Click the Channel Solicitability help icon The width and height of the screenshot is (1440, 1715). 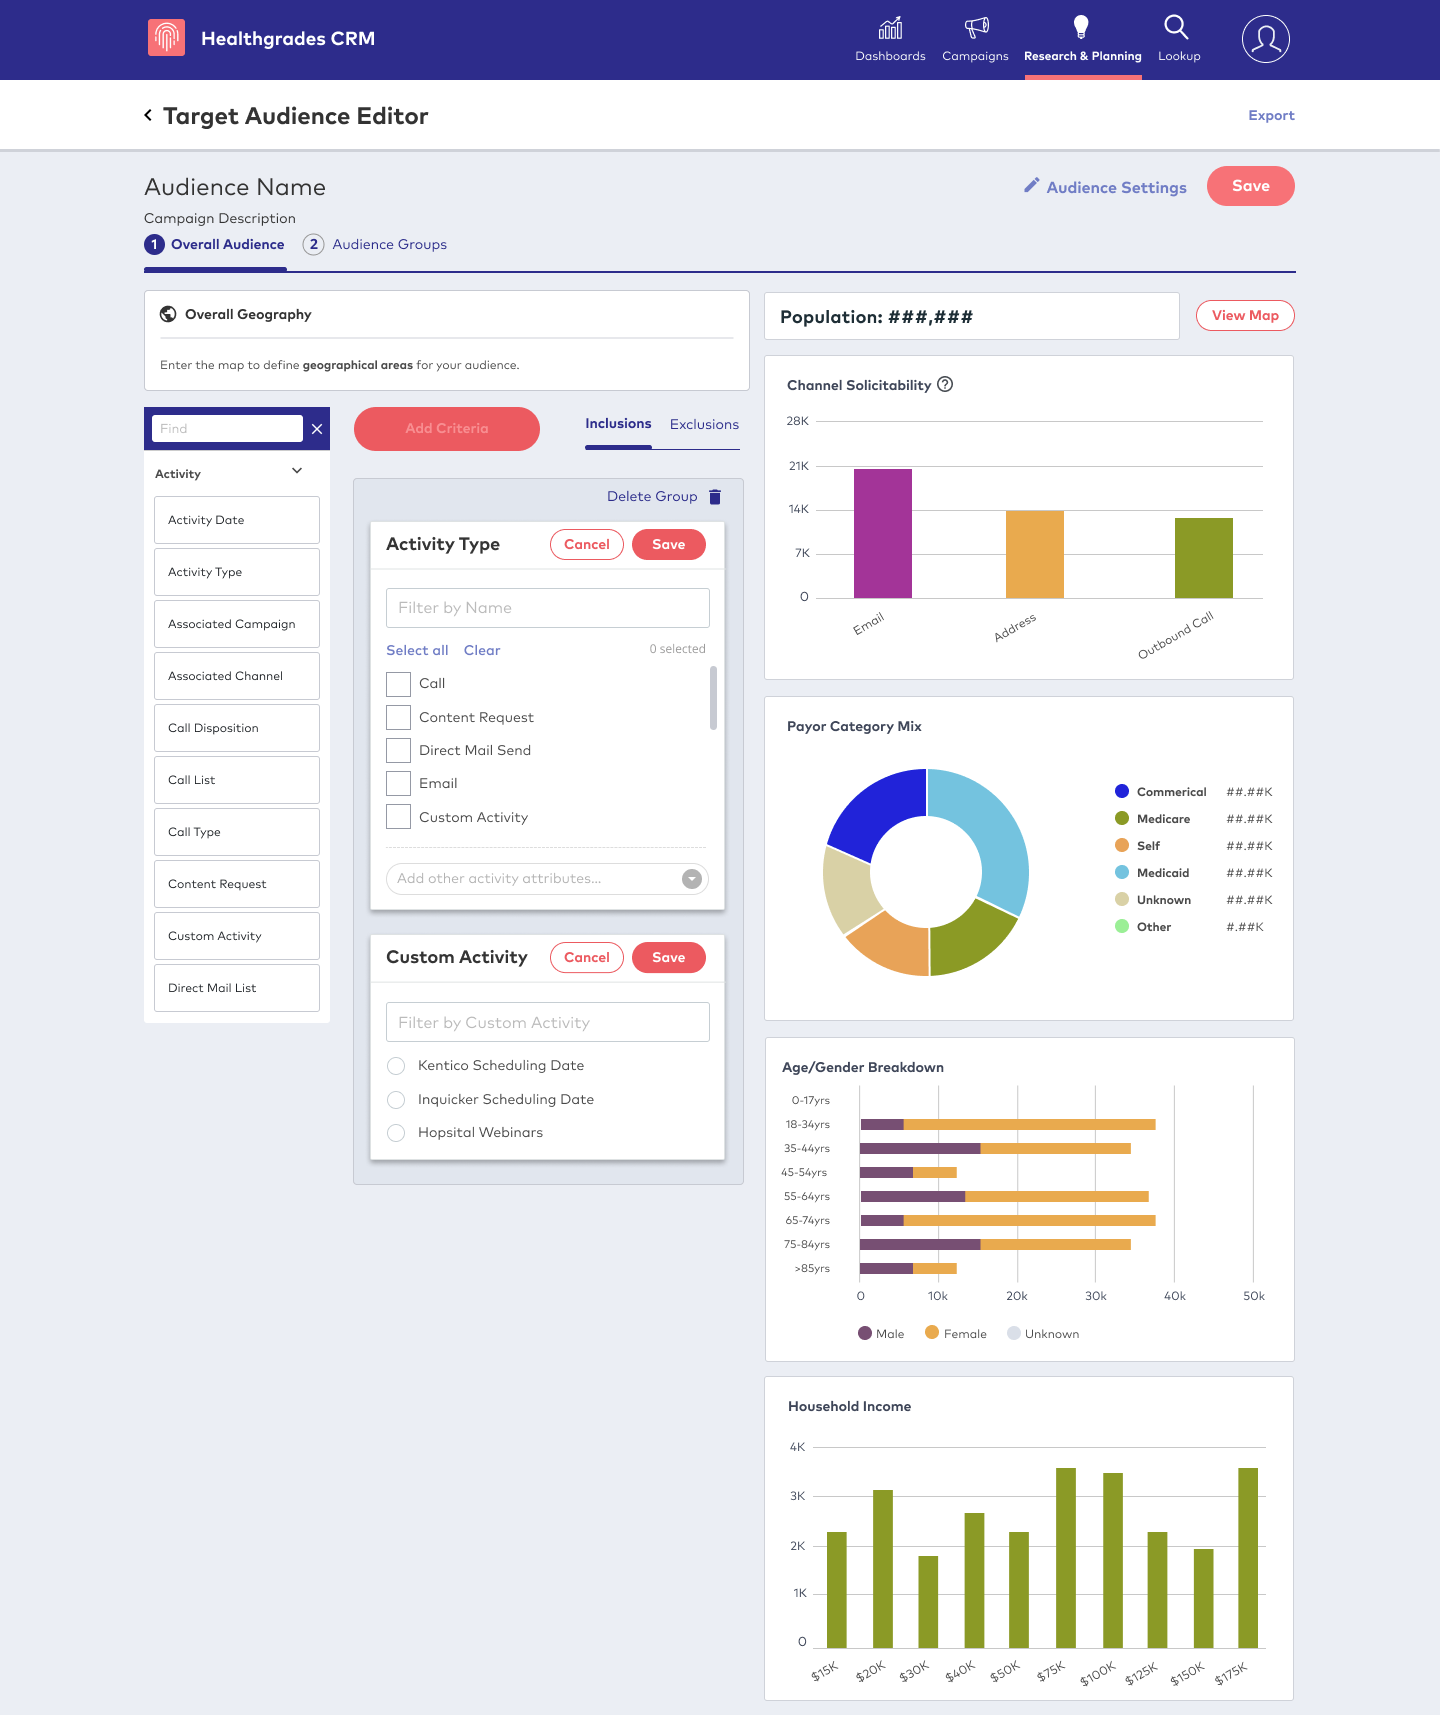pos(945,384)
